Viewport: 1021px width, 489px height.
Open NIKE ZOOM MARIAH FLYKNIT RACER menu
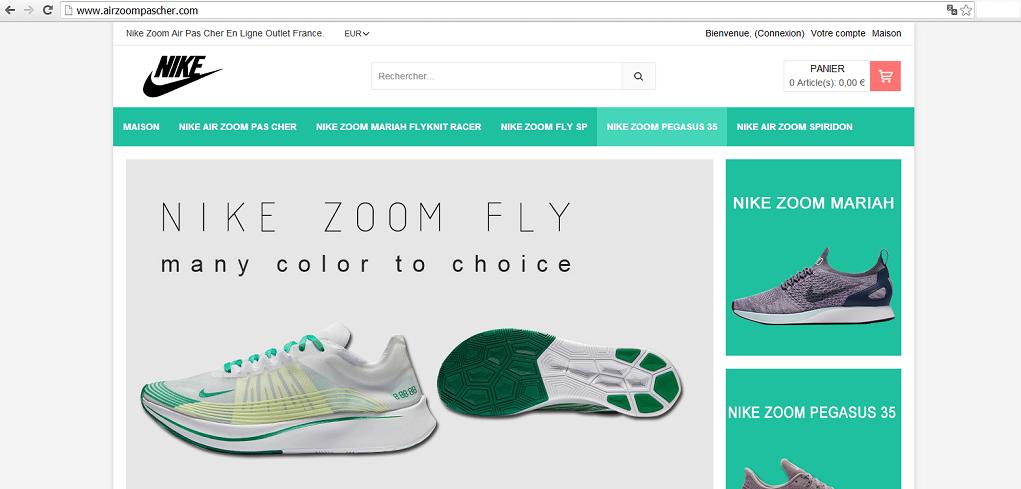coord(399,127)
